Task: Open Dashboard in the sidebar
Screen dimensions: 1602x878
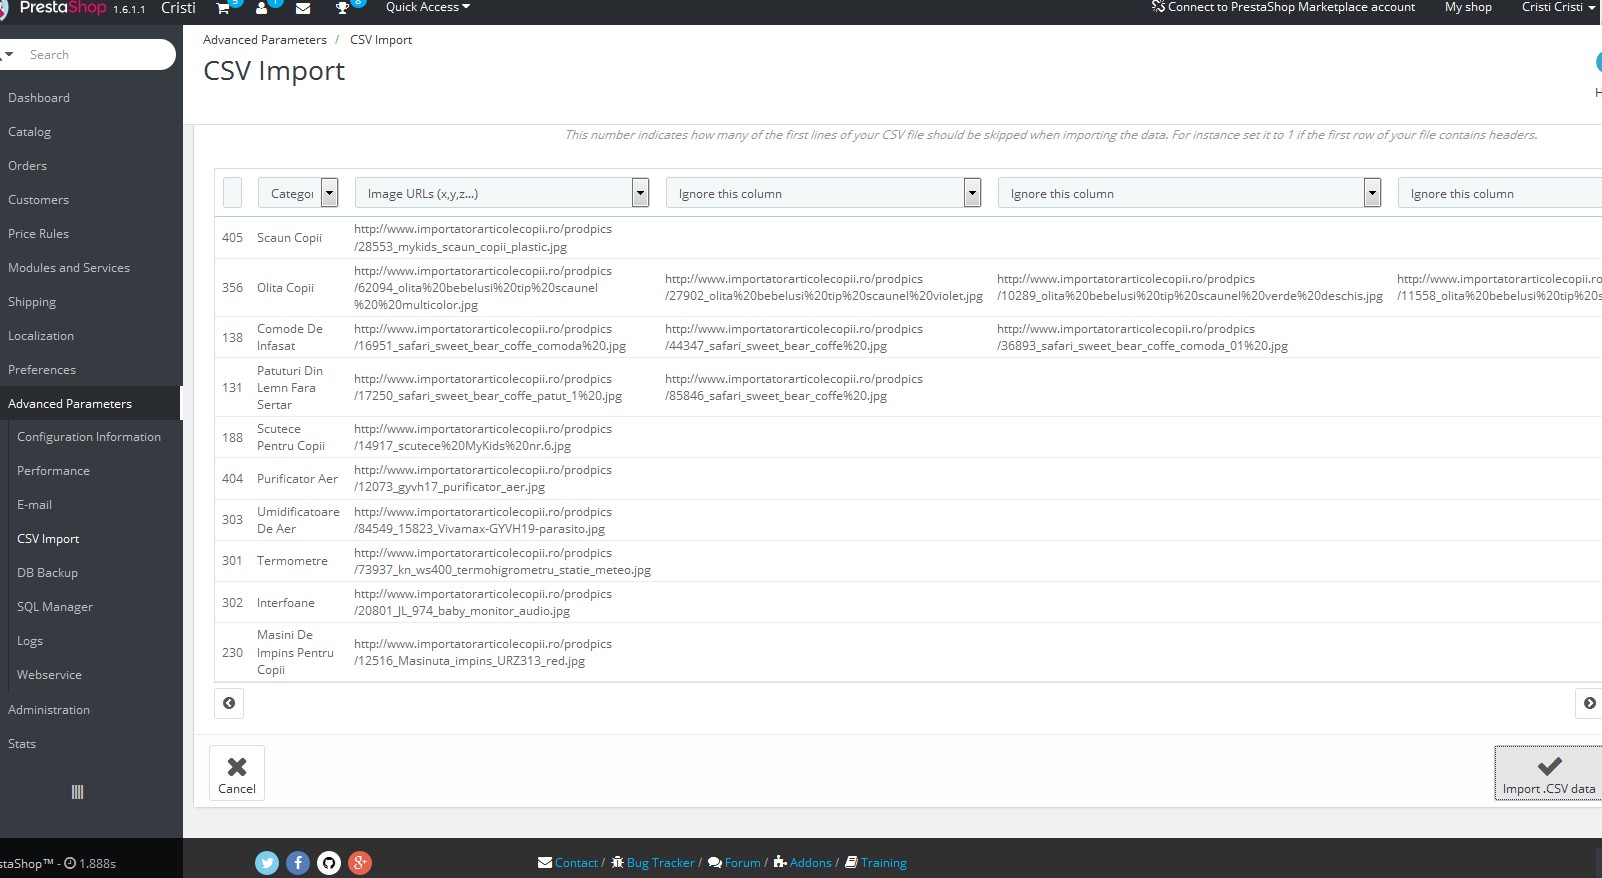Action: point(39,98)
